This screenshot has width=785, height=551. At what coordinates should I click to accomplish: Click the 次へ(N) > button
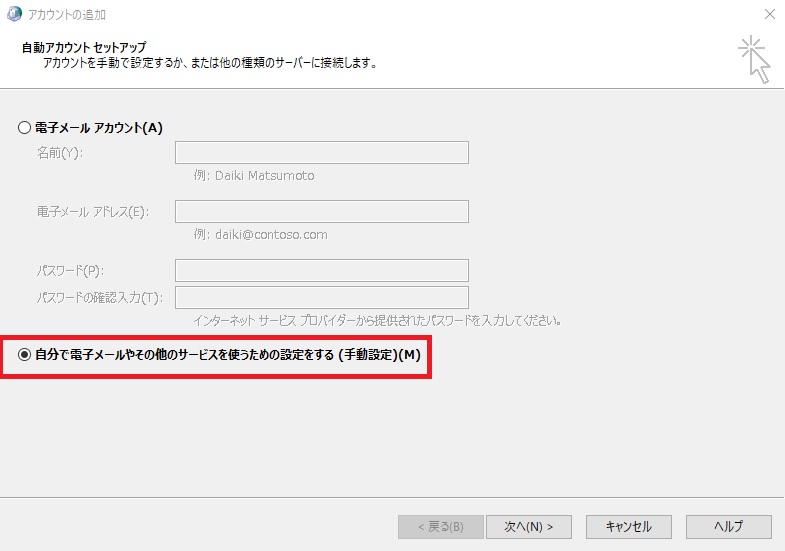click(x=529, y=527)
